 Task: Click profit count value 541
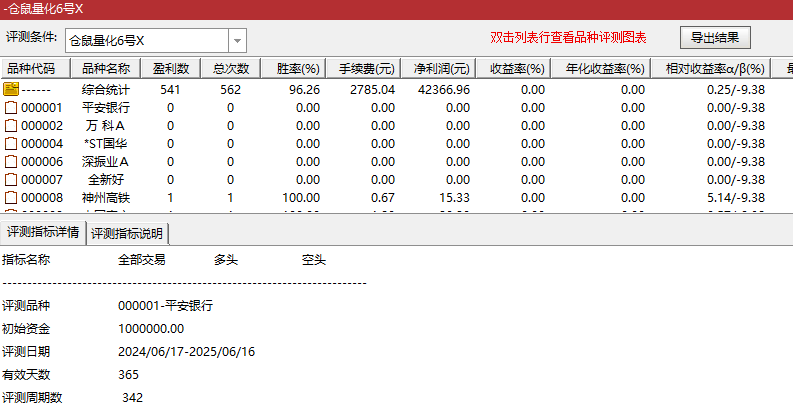click(x=170, y=90)
